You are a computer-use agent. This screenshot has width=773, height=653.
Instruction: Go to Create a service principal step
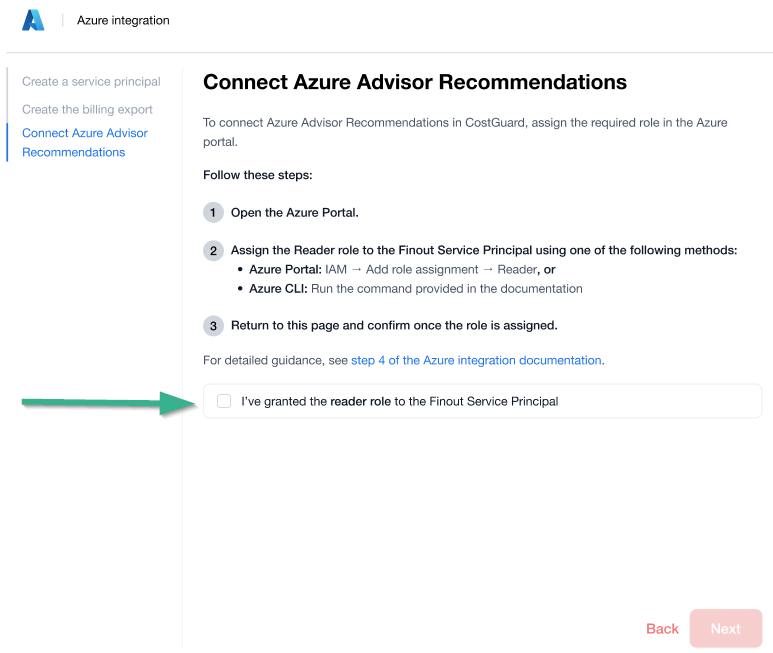(x=91, y=82)
